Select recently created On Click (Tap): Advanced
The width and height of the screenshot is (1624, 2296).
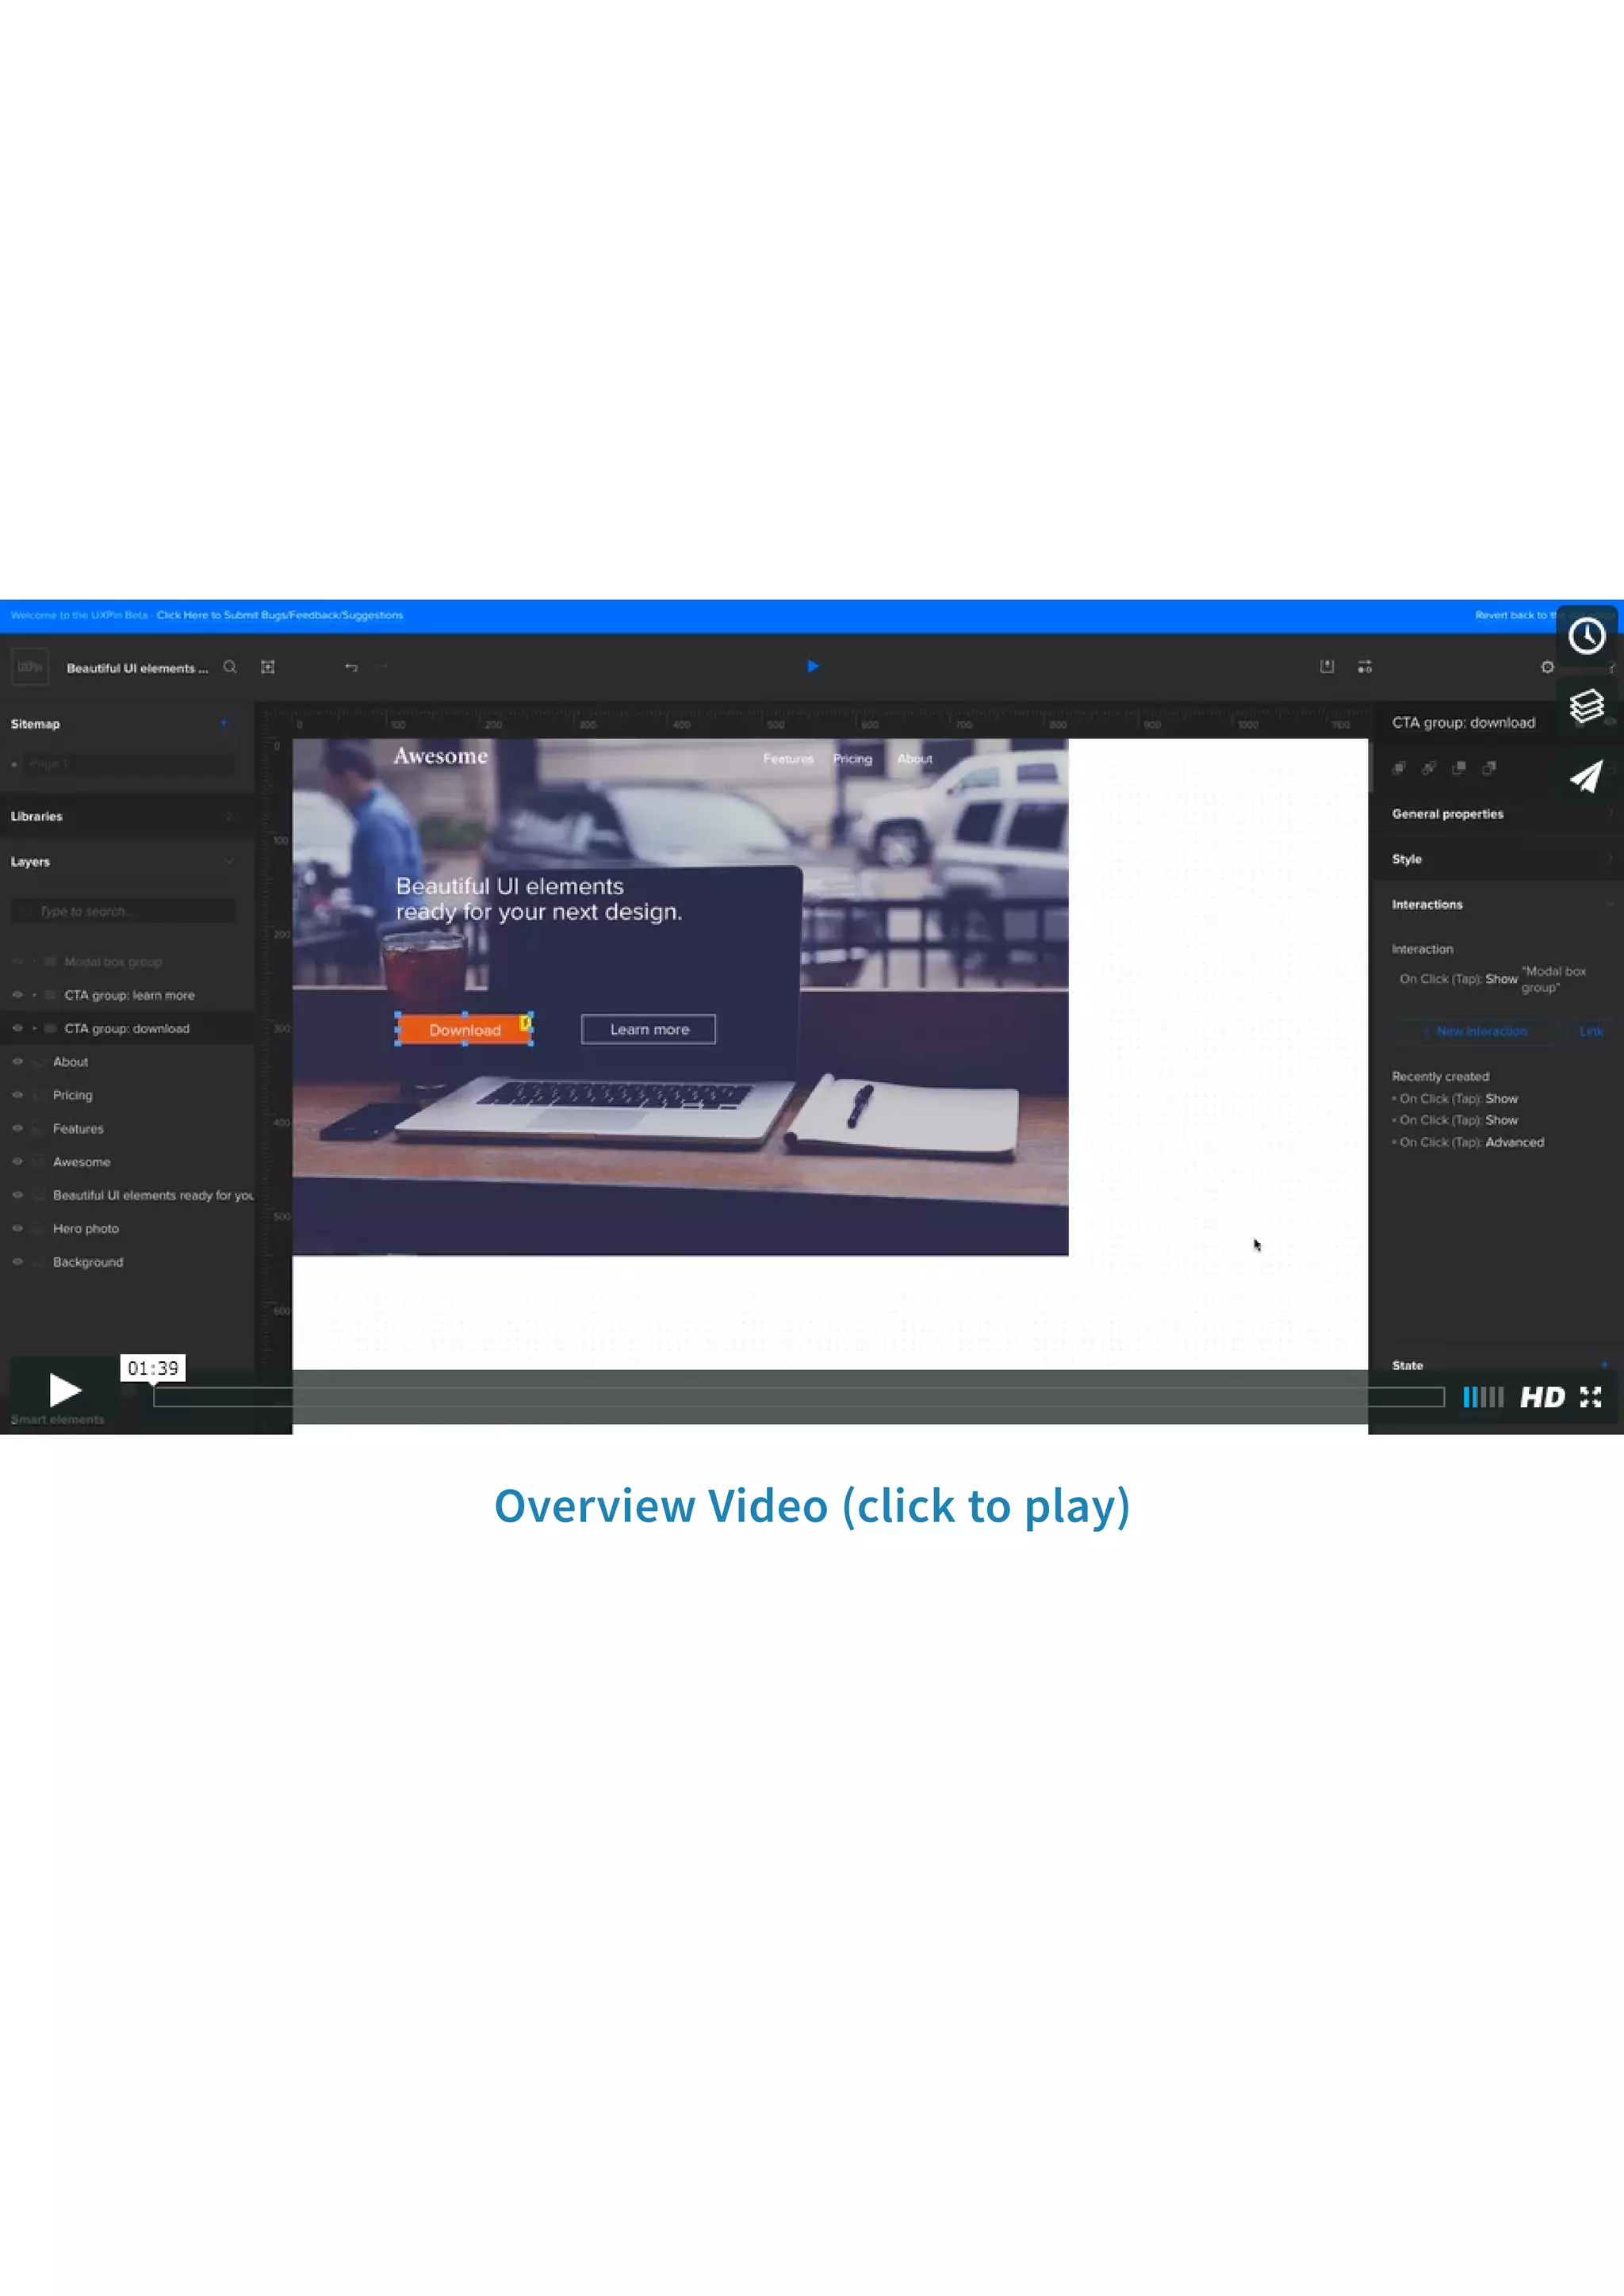pos(1471,1142)
